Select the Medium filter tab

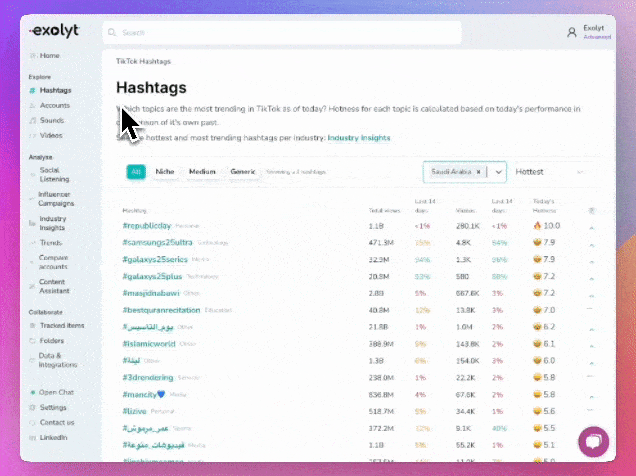[202, 172]
